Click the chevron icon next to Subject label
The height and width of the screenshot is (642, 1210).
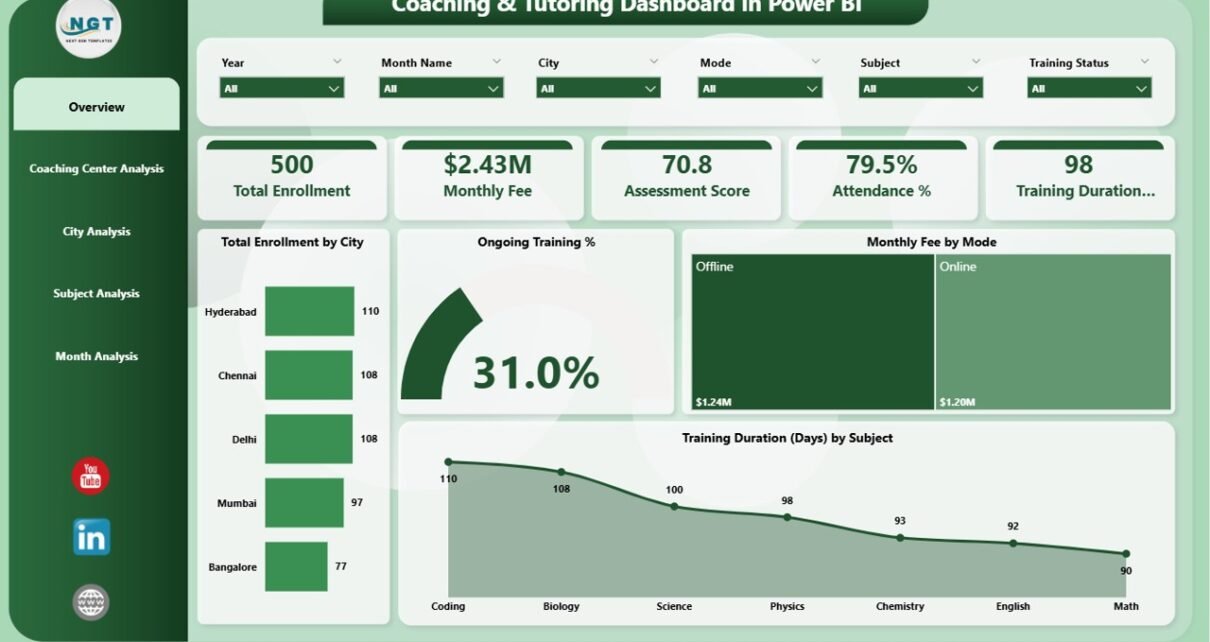[x=976, y=62]
